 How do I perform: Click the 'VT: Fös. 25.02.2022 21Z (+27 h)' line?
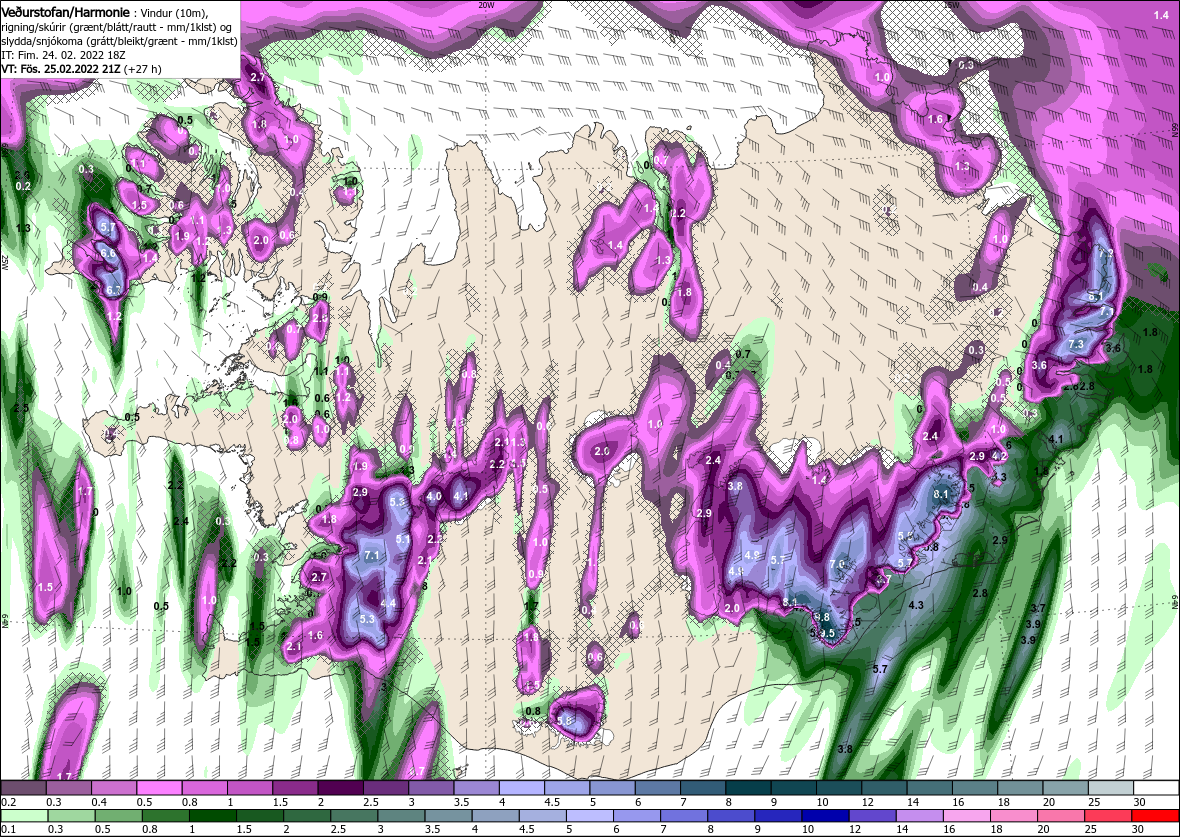[x=81, y=68]
